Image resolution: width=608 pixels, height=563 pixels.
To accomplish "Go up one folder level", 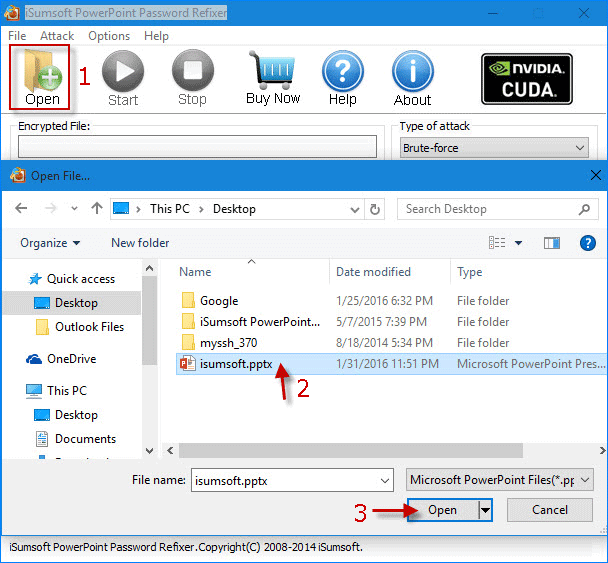I will tap(97, 209).
